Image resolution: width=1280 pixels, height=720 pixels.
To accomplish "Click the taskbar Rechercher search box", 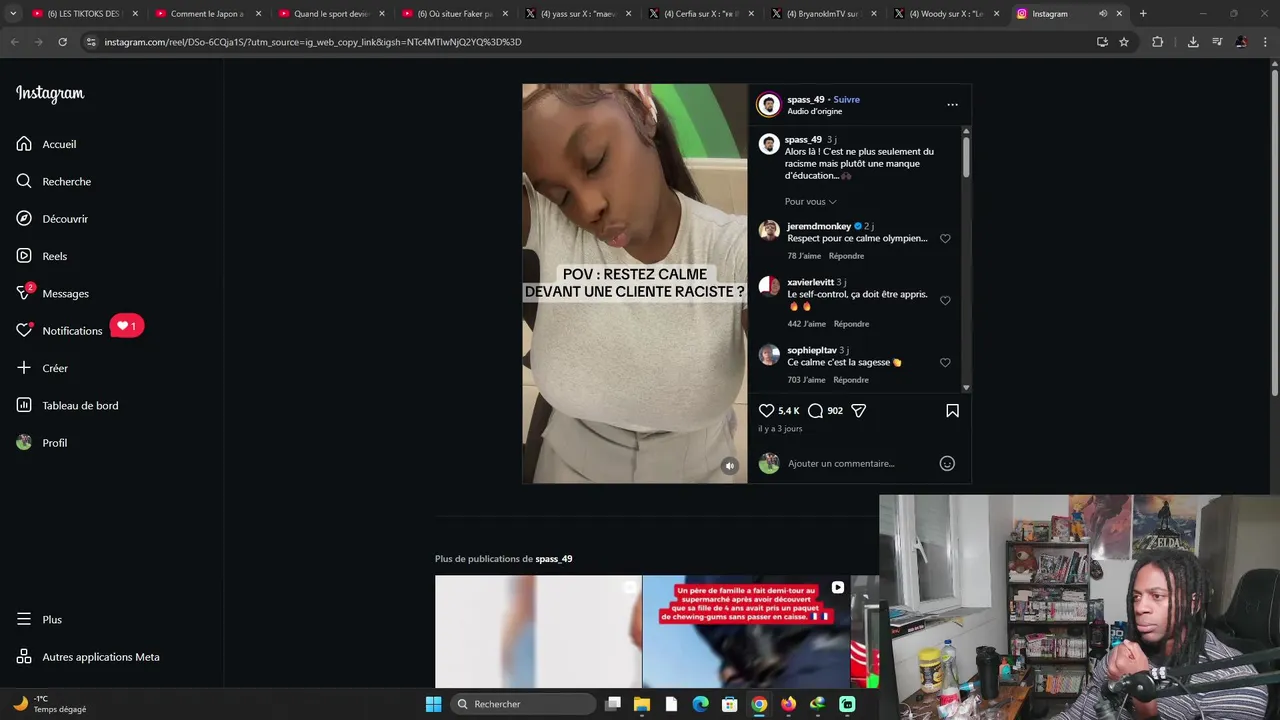I will pyautogui.click(x=523, y=704).
